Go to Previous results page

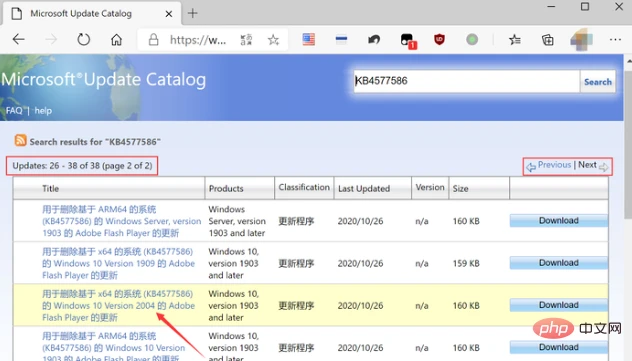[554, 165]
